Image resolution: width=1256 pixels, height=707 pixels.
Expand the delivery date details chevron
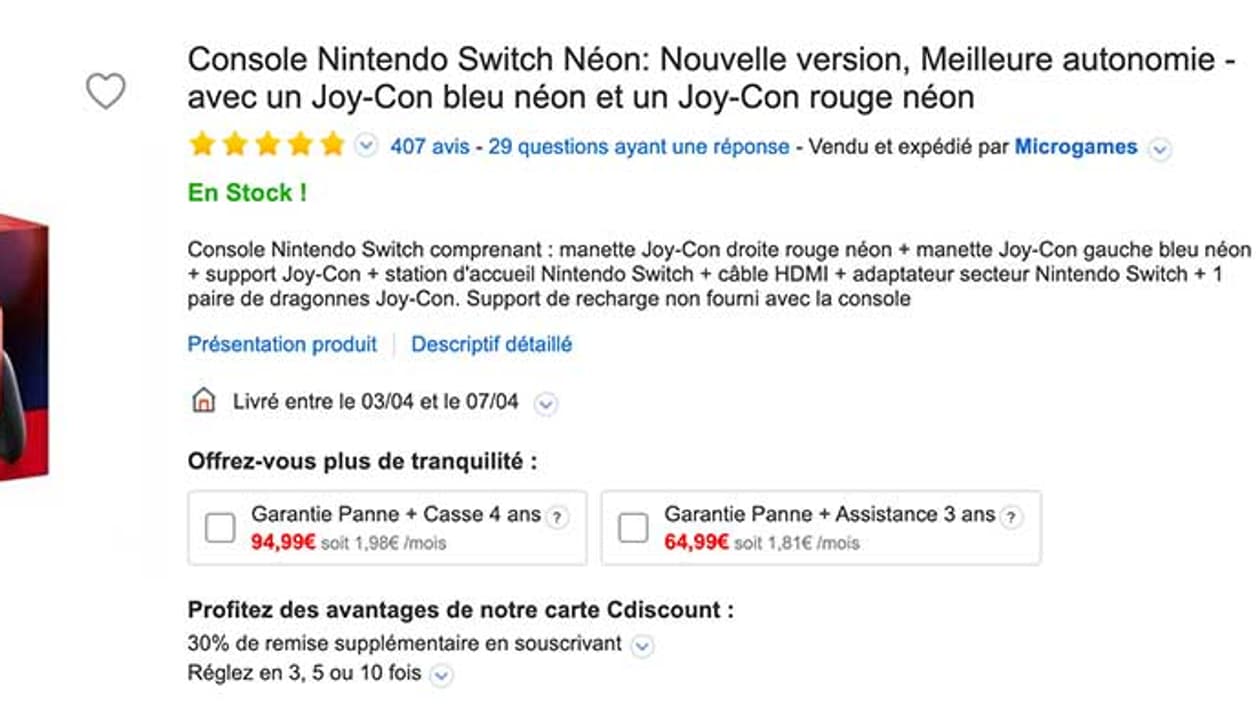544,403
